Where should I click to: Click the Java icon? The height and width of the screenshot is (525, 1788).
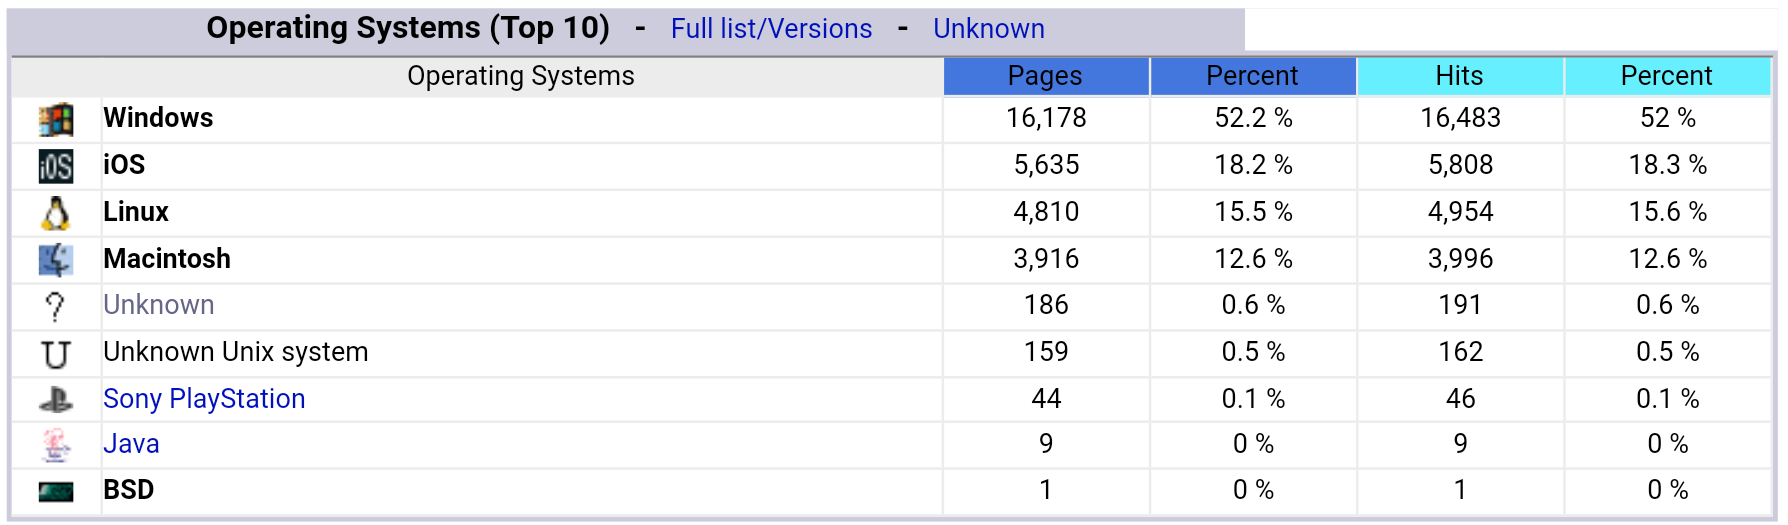56,445
